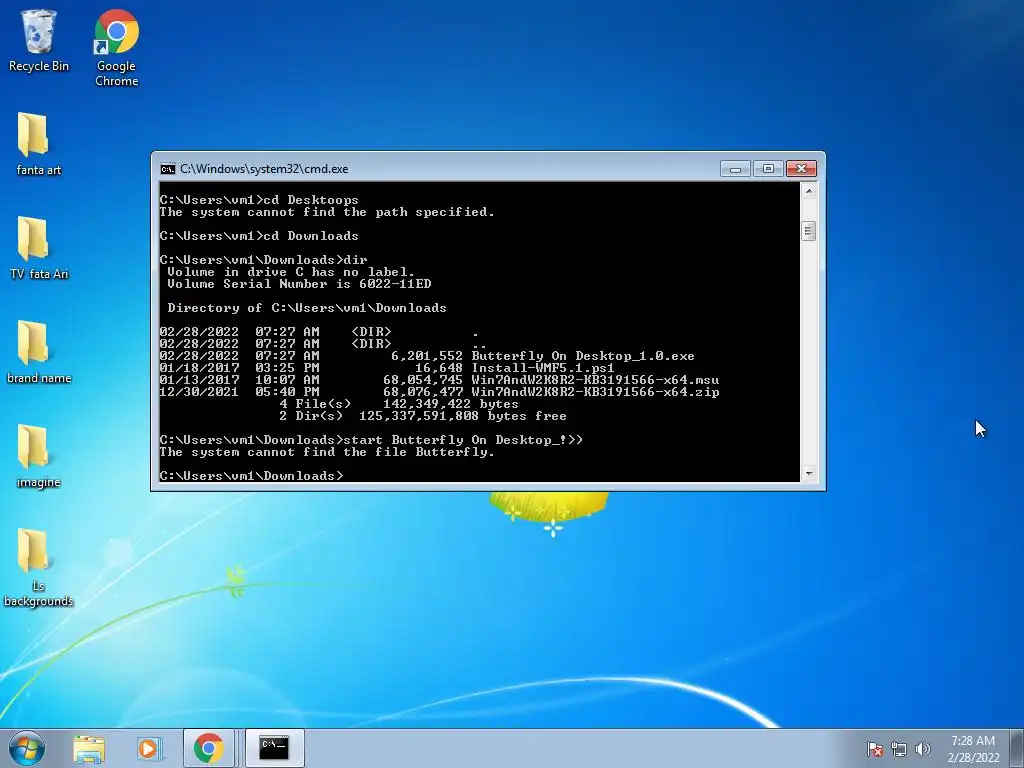Viewport: 1024px width, 768px height.
Task: Click the 01/18/2017 date entry
Action: 199,368
